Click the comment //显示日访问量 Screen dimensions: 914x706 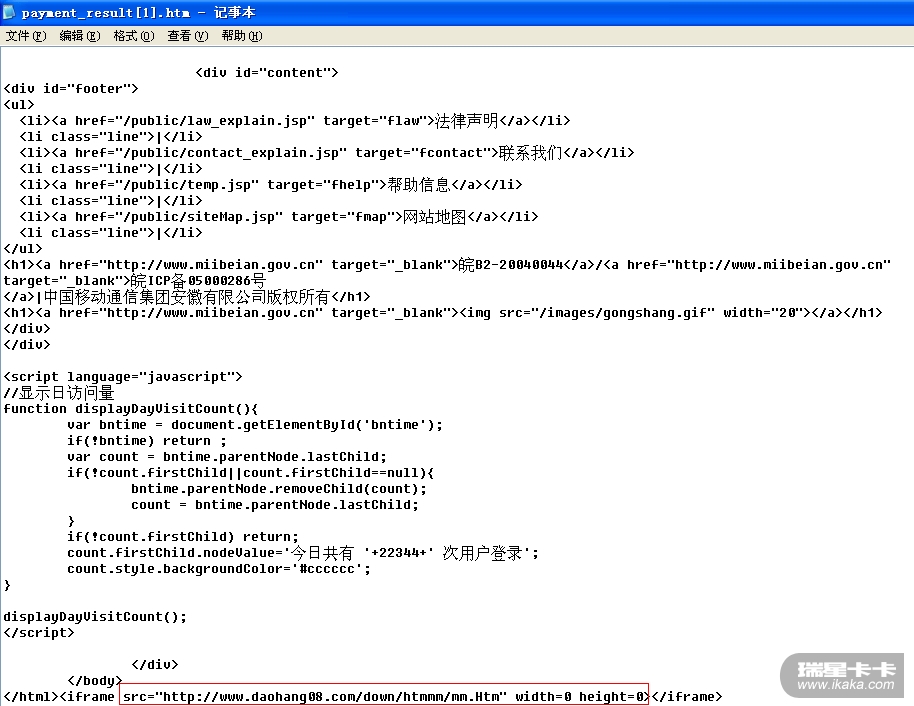click(x=59, y=393)
